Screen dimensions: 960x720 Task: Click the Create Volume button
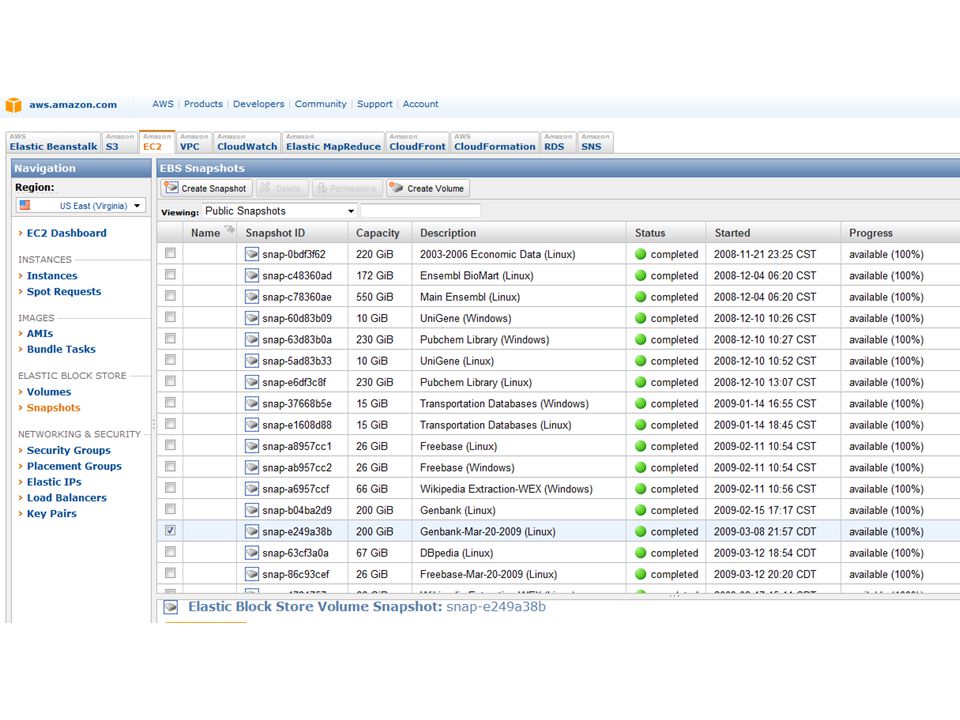pos(428,189)
